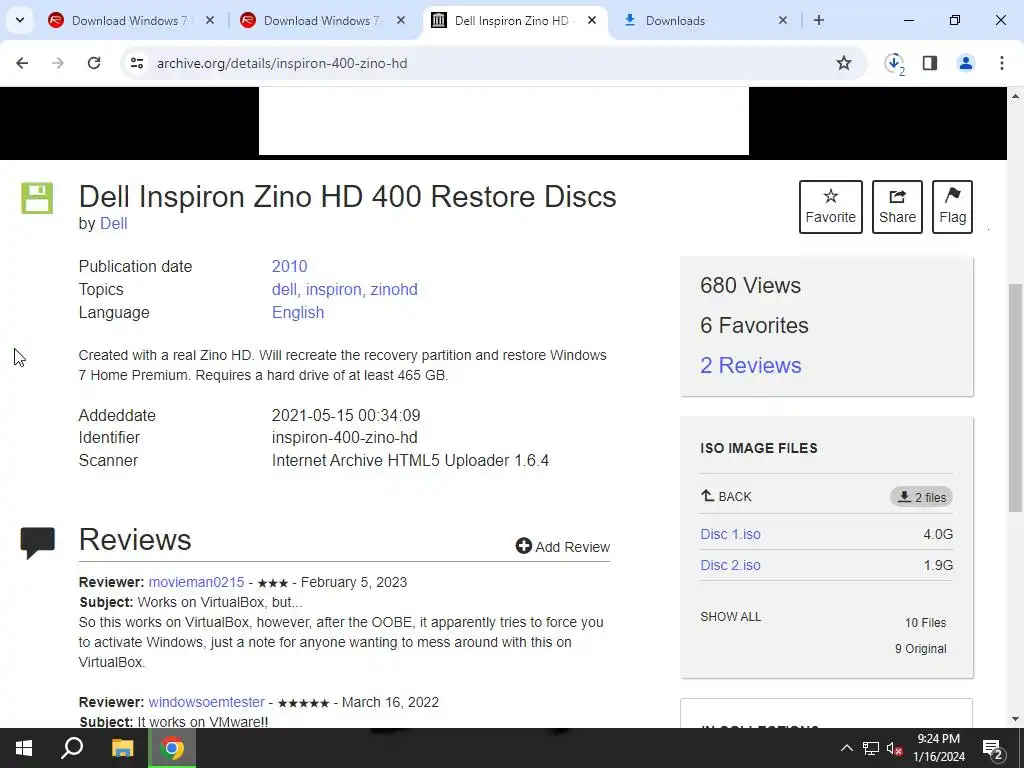The width and height of the screenshot is (1024, 768).
Task: Close the second Download Windows 7 tab
Action: tap(401, 20)
